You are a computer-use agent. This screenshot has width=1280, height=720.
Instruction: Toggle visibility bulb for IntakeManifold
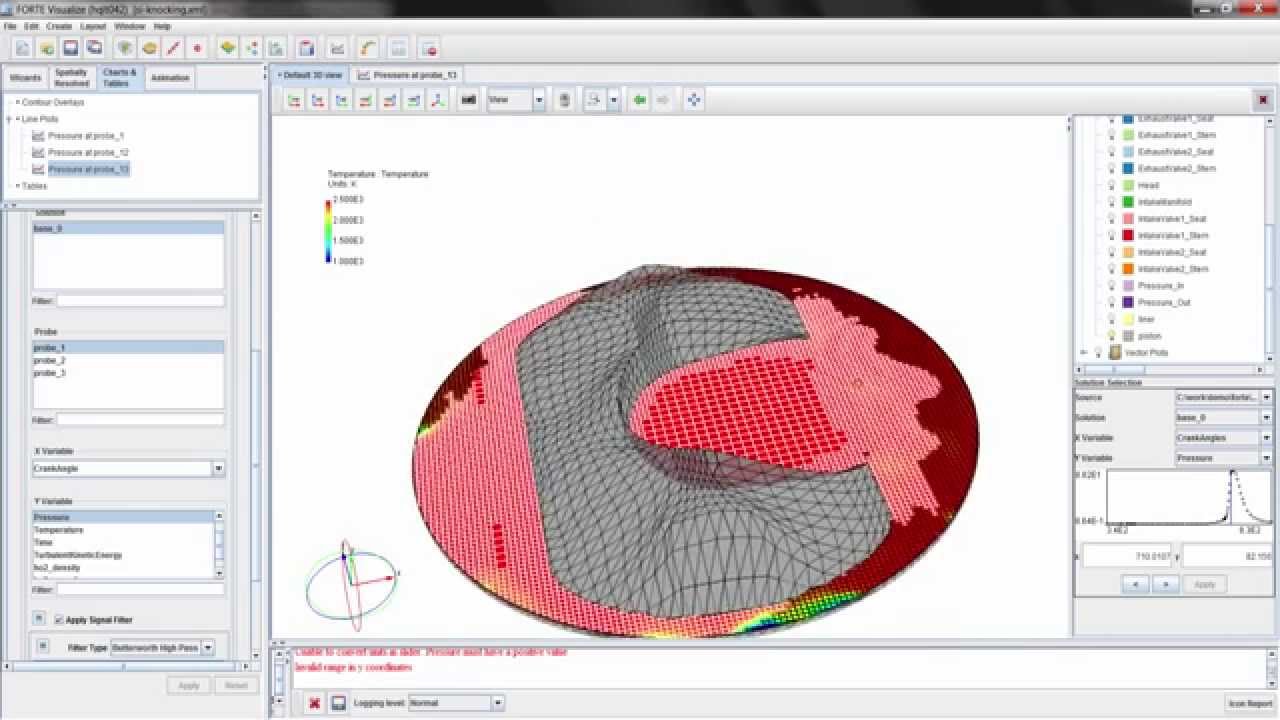pos(1111,202)
